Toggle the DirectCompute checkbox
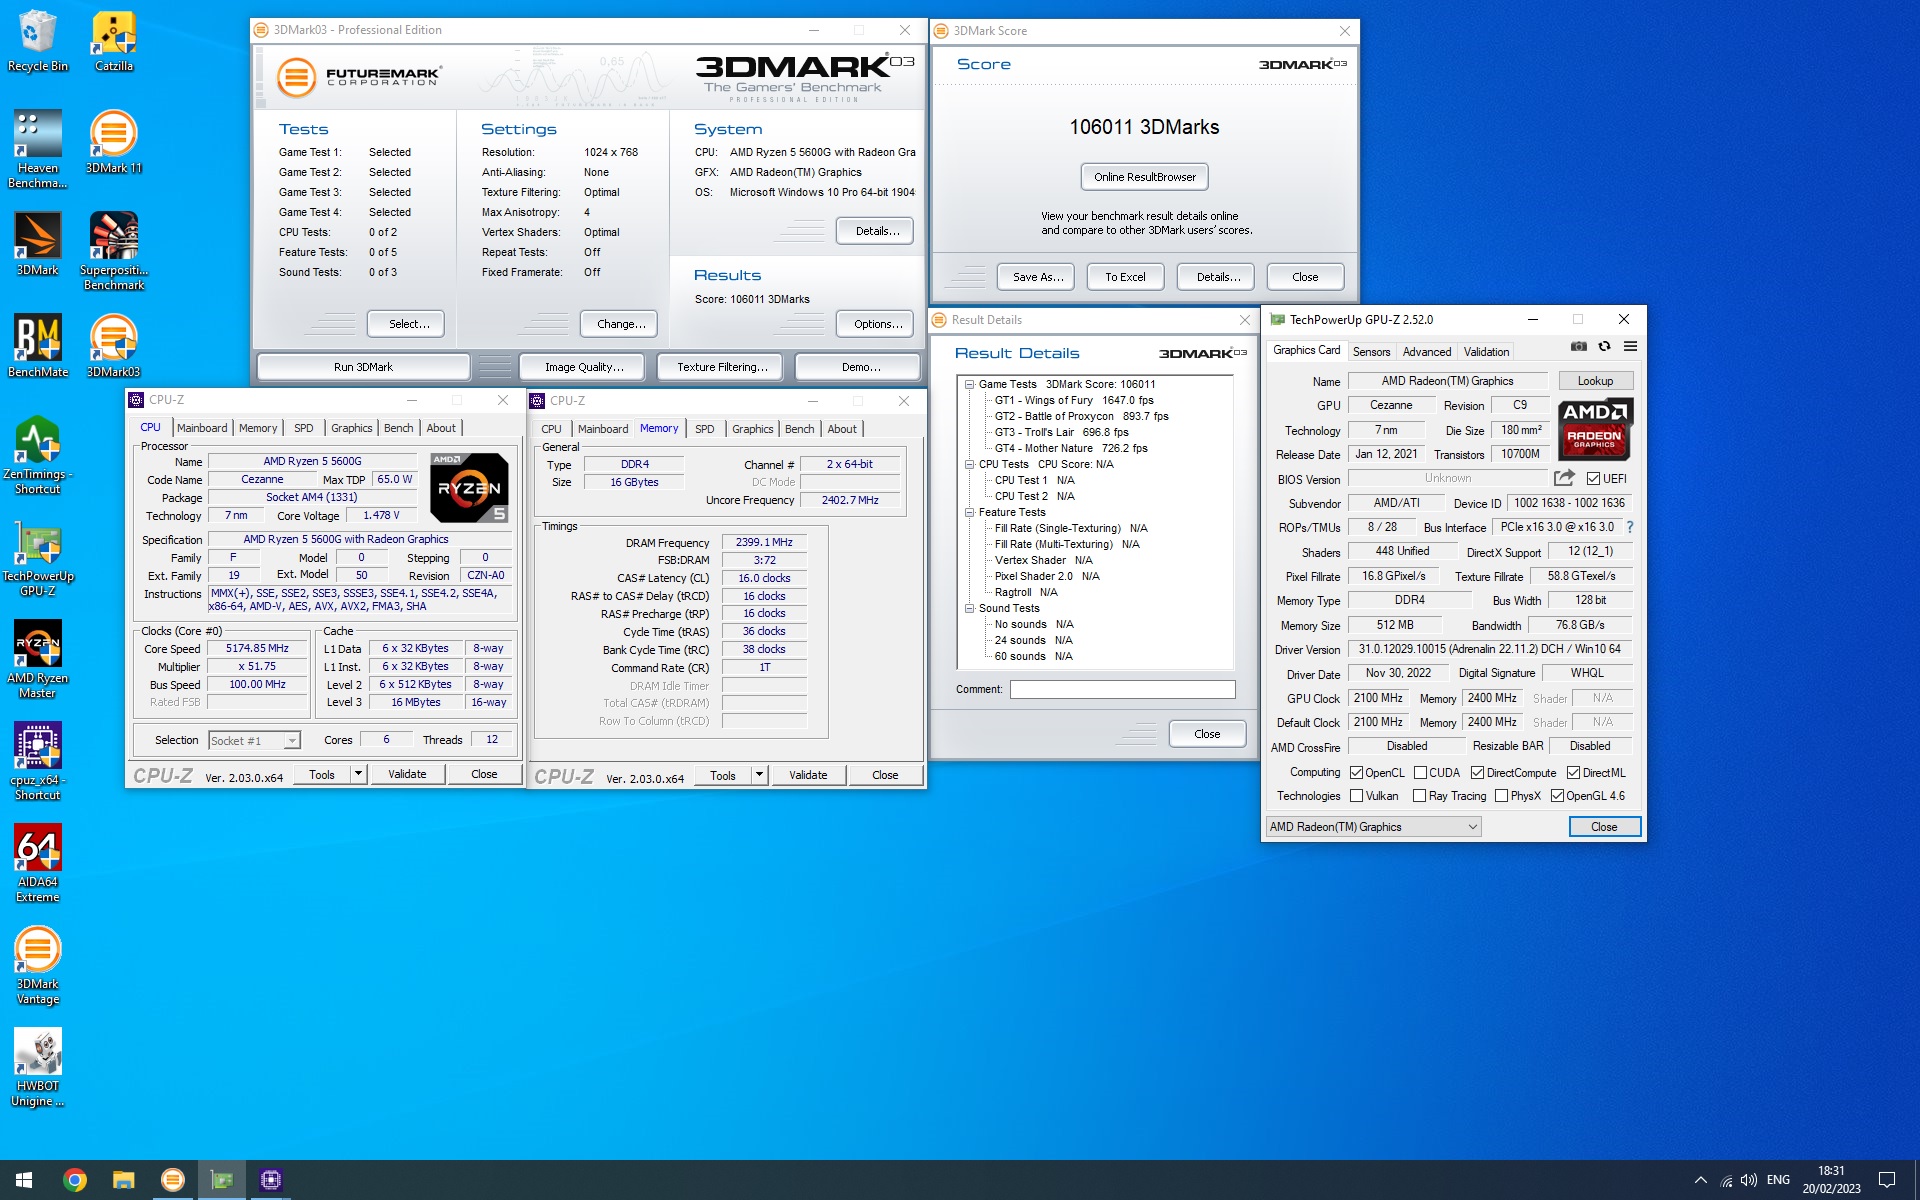 1477,773
